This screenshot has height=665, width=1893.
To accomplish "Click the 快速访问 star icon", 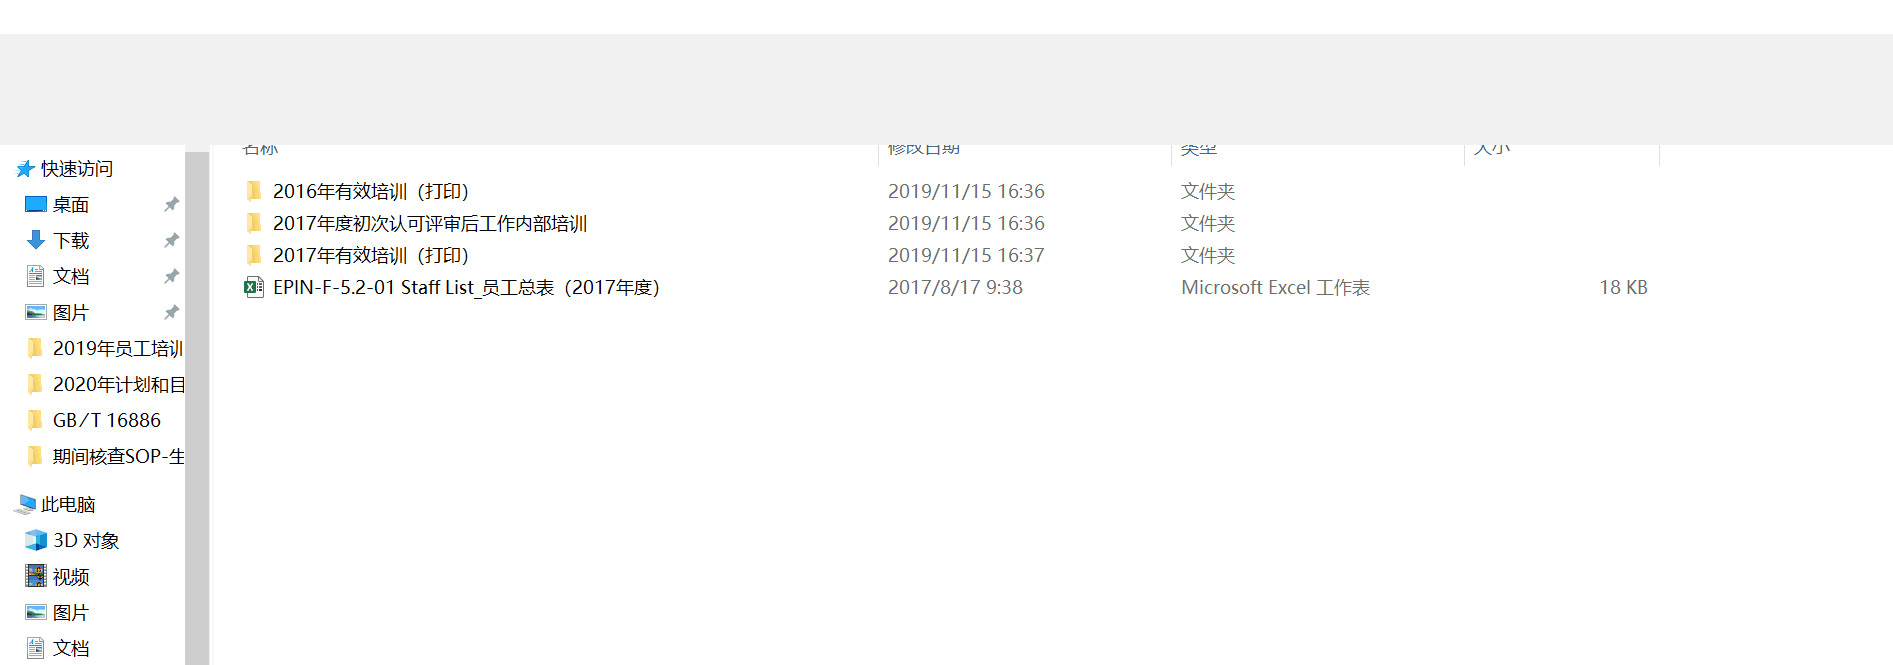I will pos(25,169).
